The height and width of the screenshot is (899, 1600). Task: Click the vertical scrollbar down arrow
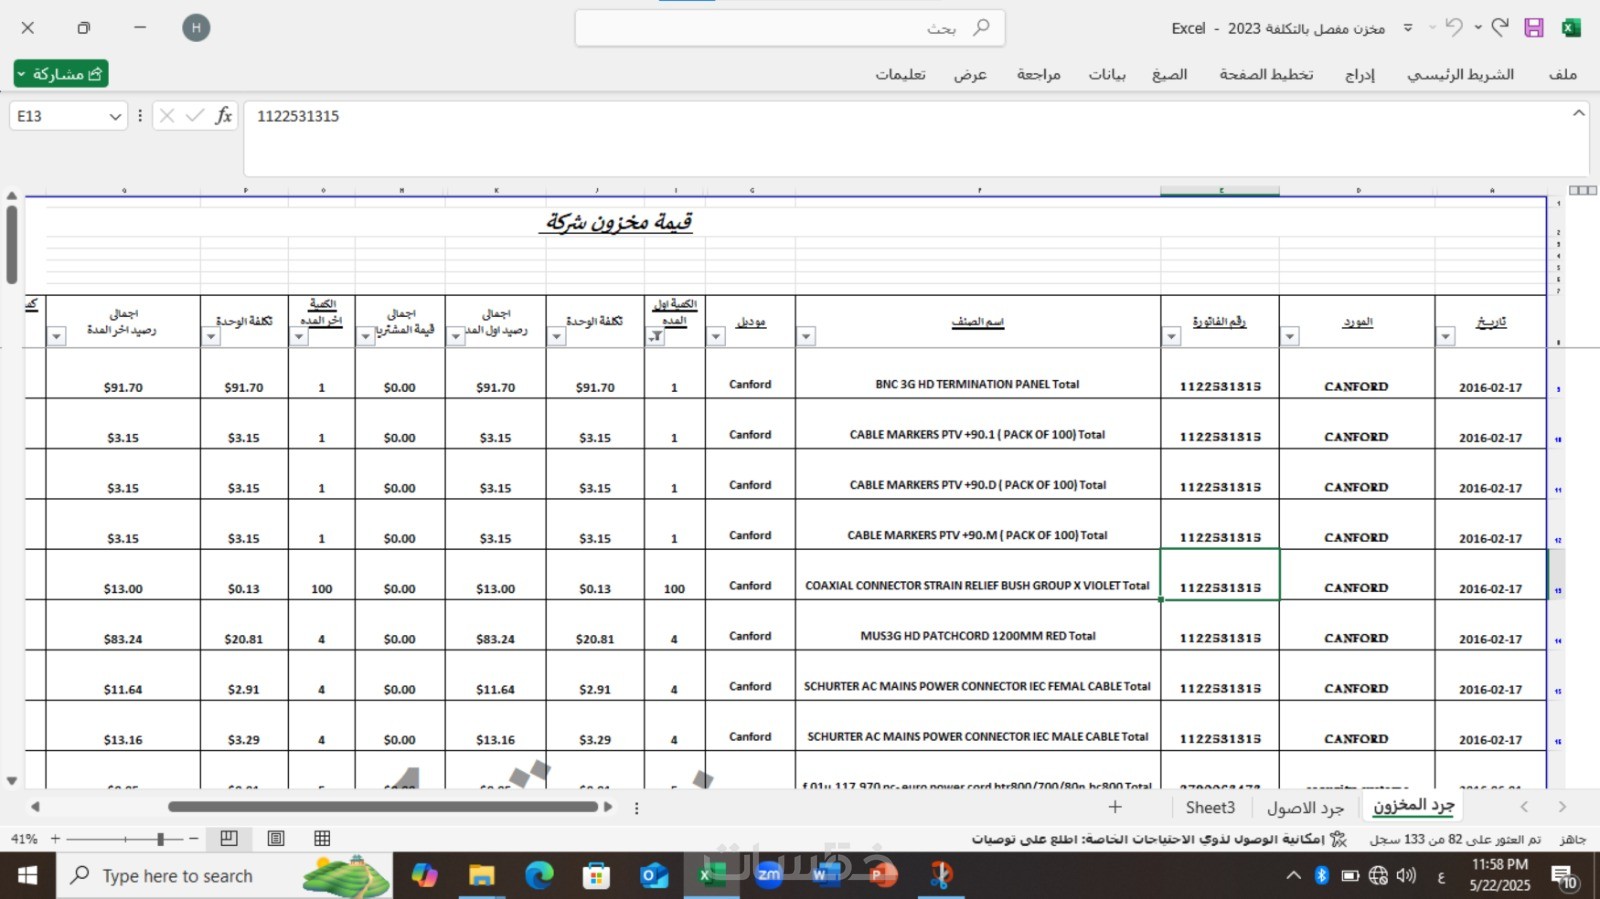(12, 781)
